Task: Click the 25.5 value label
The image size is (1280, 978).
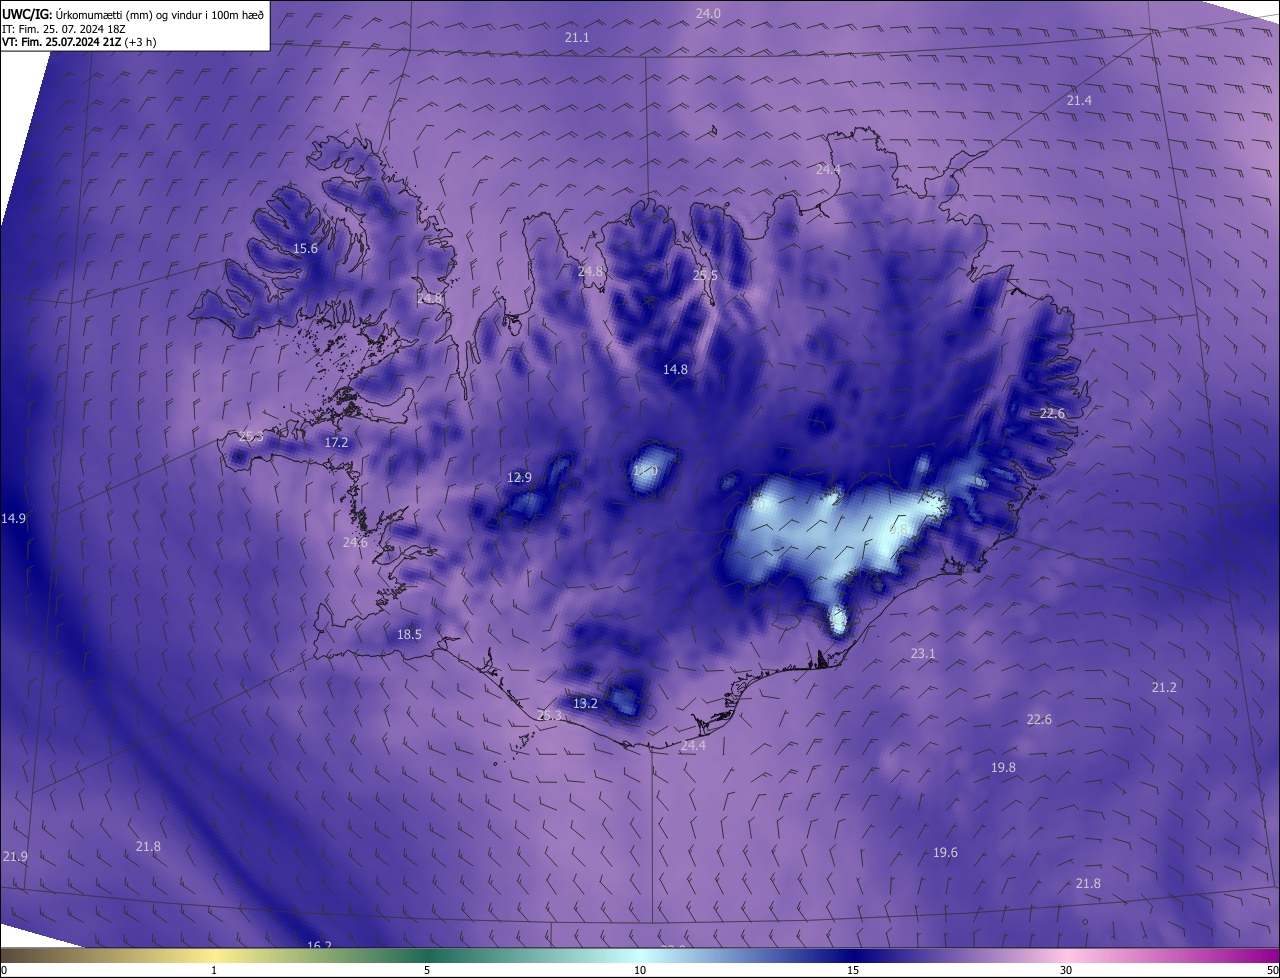Action: 705,275
